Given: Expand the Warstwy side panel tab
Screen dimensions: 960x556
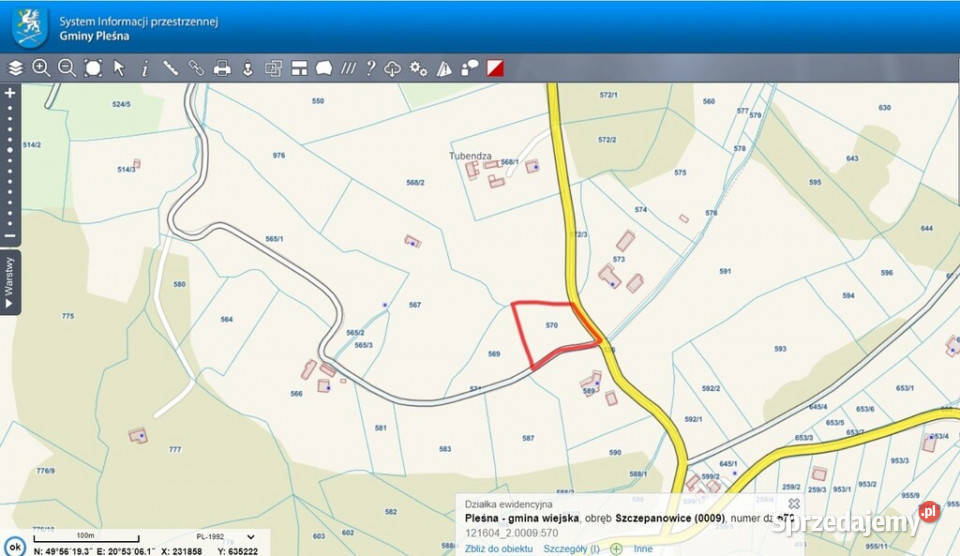Looking at the screenshot, I should [x=10, y=282].
